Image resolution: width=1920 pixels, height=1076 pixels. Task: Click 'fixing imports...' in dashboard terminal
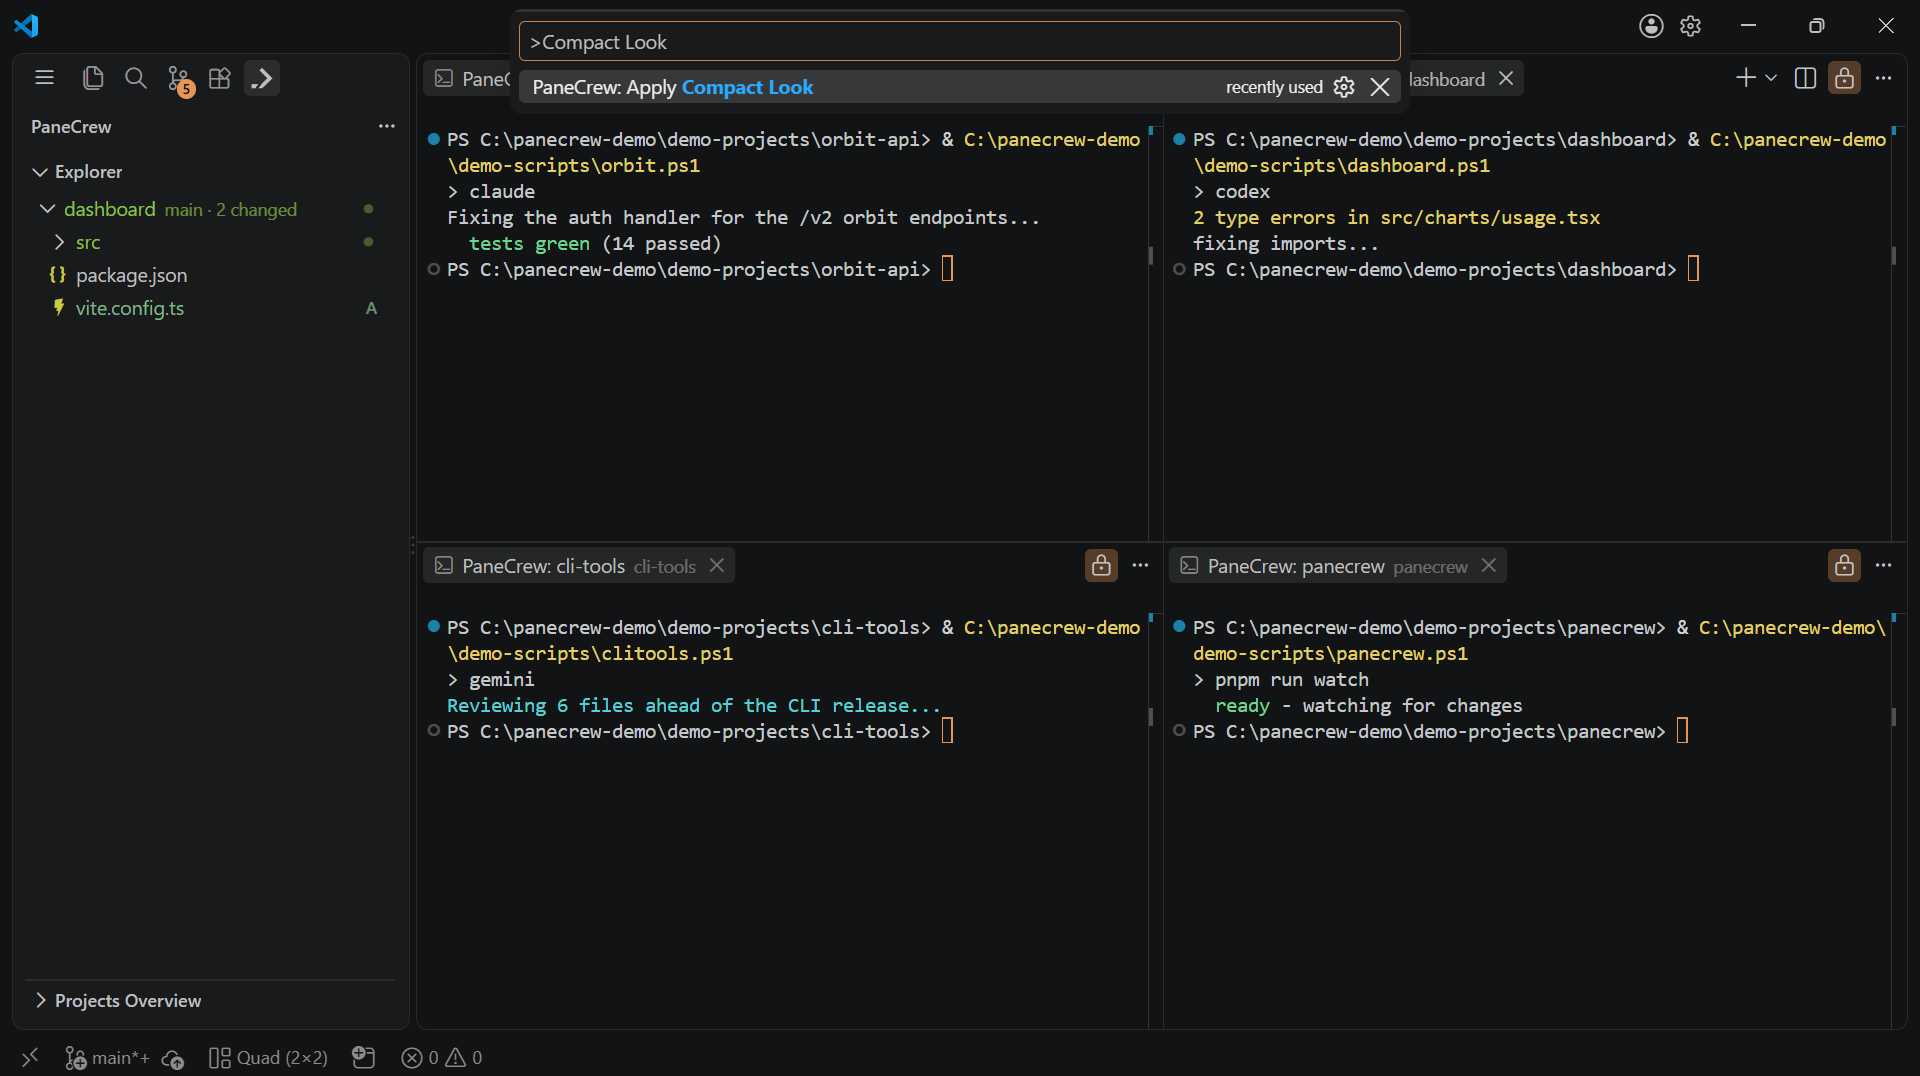click(x=1286, y=243)
